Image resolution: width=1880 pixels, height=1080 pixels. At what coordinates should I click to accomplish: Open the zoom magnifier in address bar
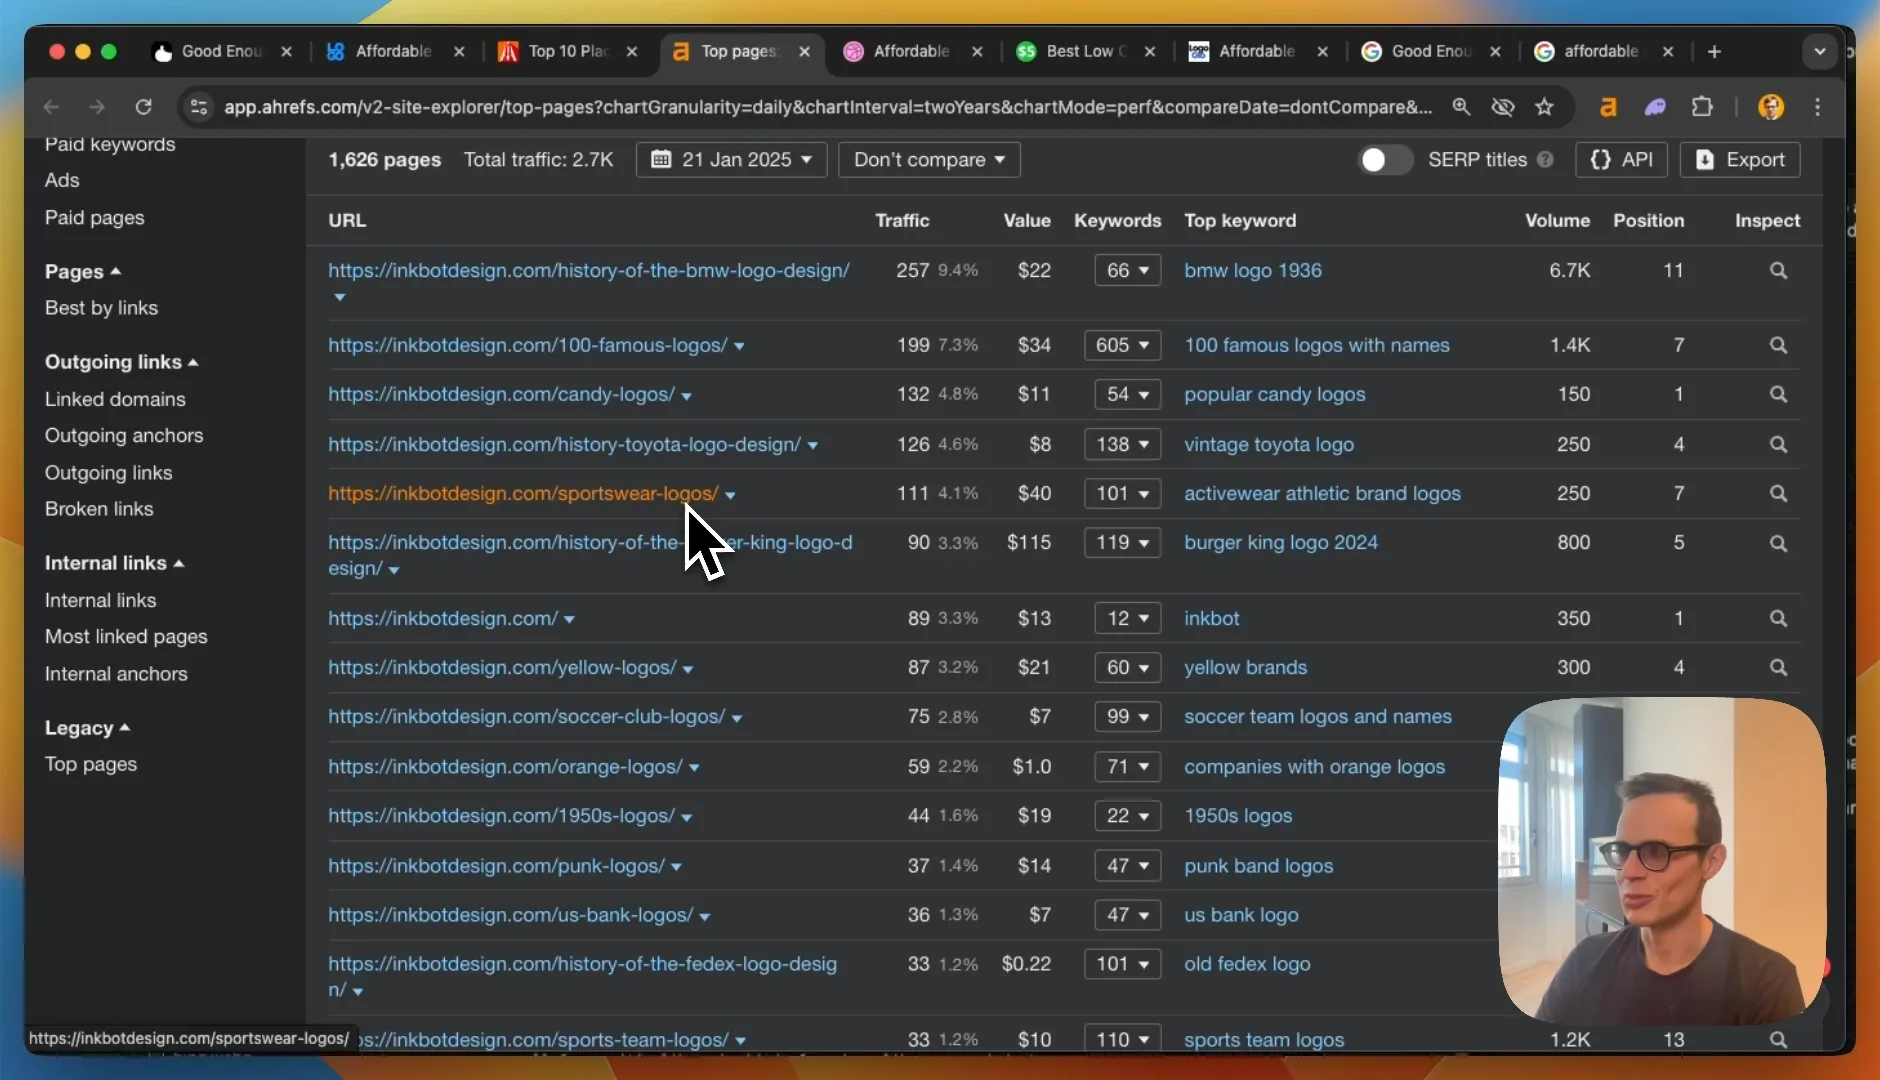[1461, 107]
